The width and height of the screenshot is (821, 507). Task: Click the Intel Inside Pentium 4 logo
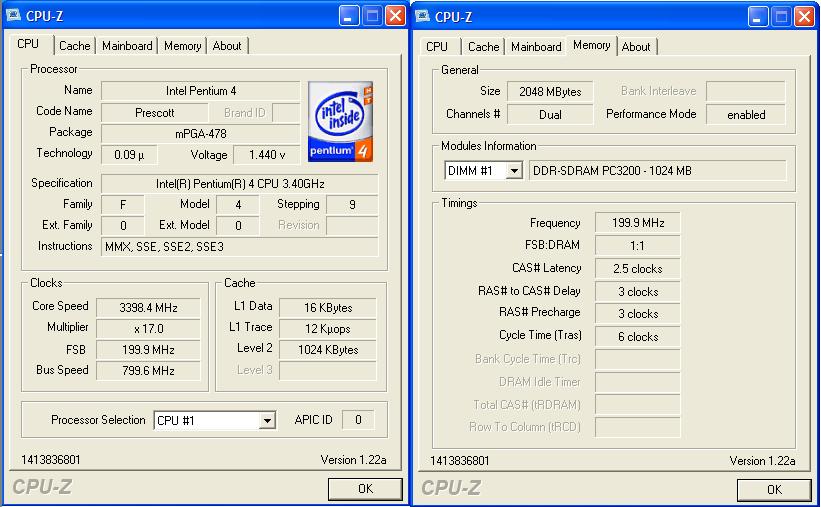340,122
